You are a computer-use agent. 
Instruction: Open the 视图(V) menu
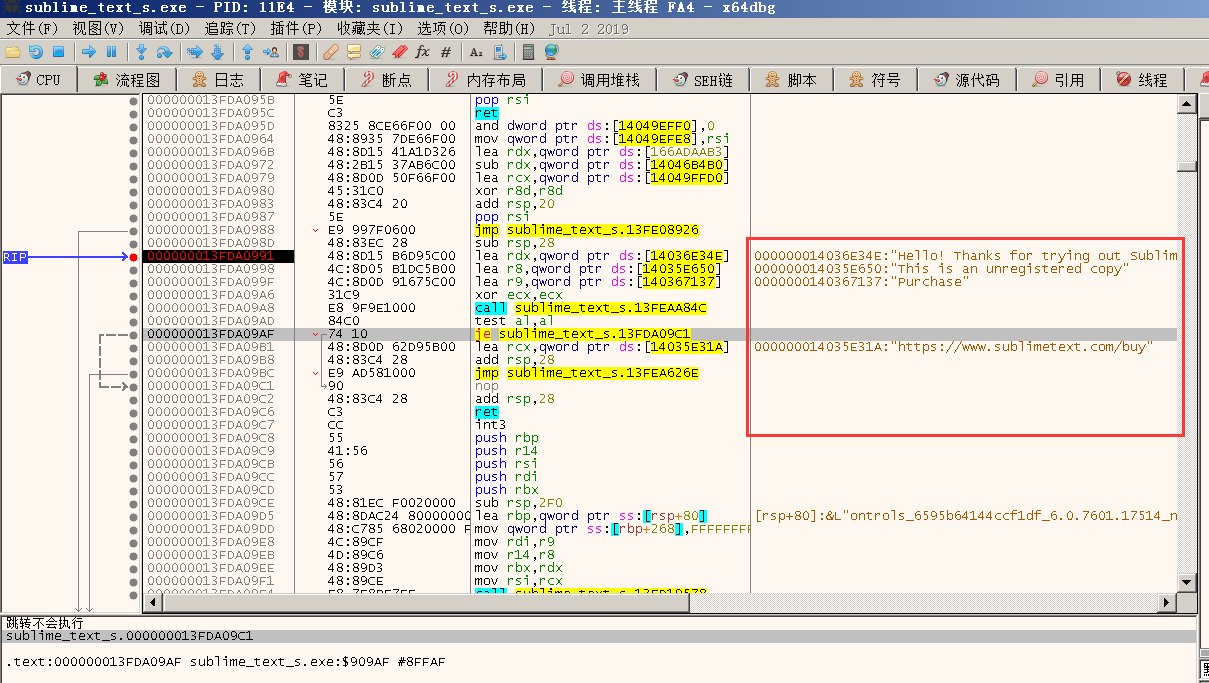tap(98, 29)
